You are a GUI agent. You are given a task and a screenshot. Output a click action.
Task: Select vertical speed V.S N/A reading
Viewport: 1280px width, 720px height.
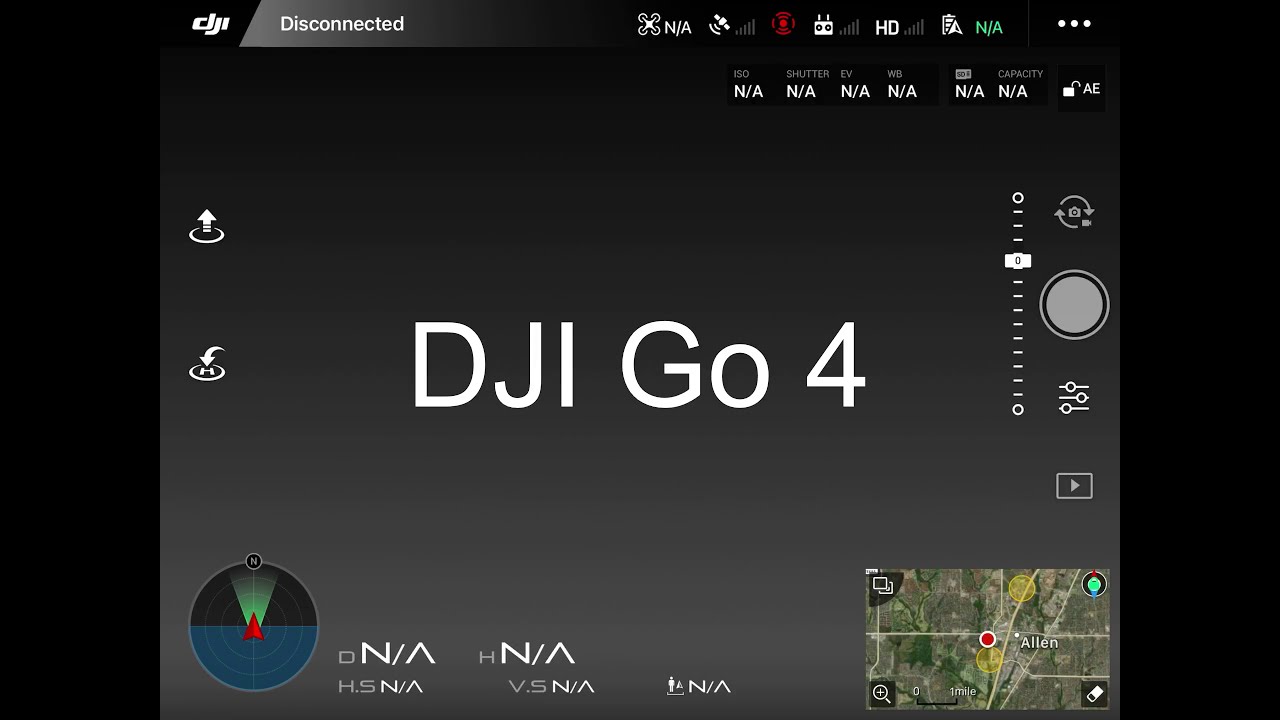pos(551,686)
